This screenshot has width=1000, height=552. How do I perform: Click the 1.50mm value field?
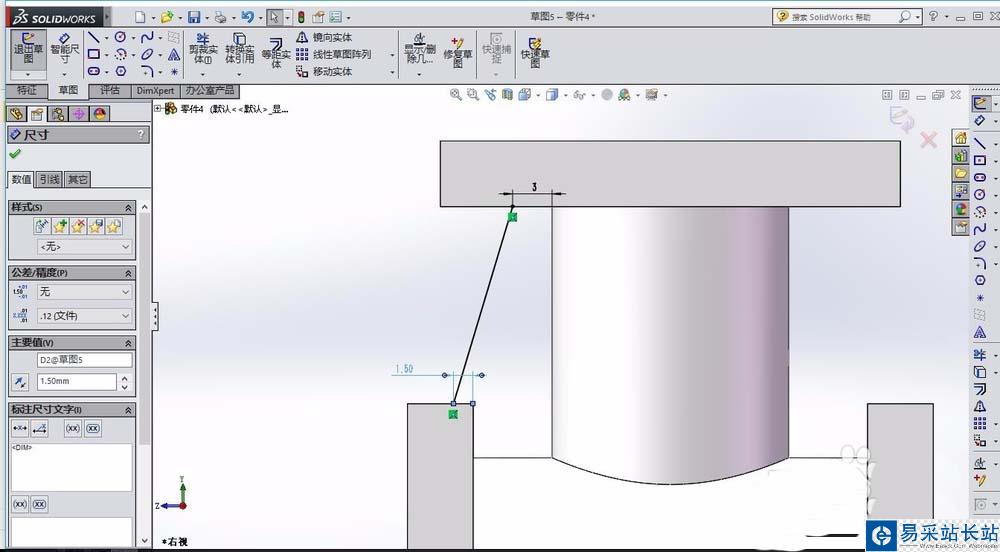pyautogui.click(x=77, y=381)
